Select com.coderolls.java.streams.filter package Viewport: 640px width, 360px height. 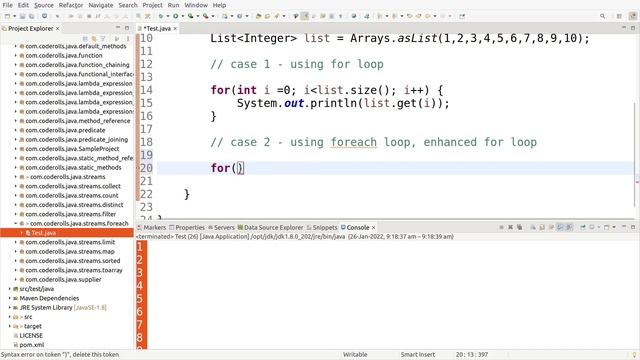click(x=70, y=214)
